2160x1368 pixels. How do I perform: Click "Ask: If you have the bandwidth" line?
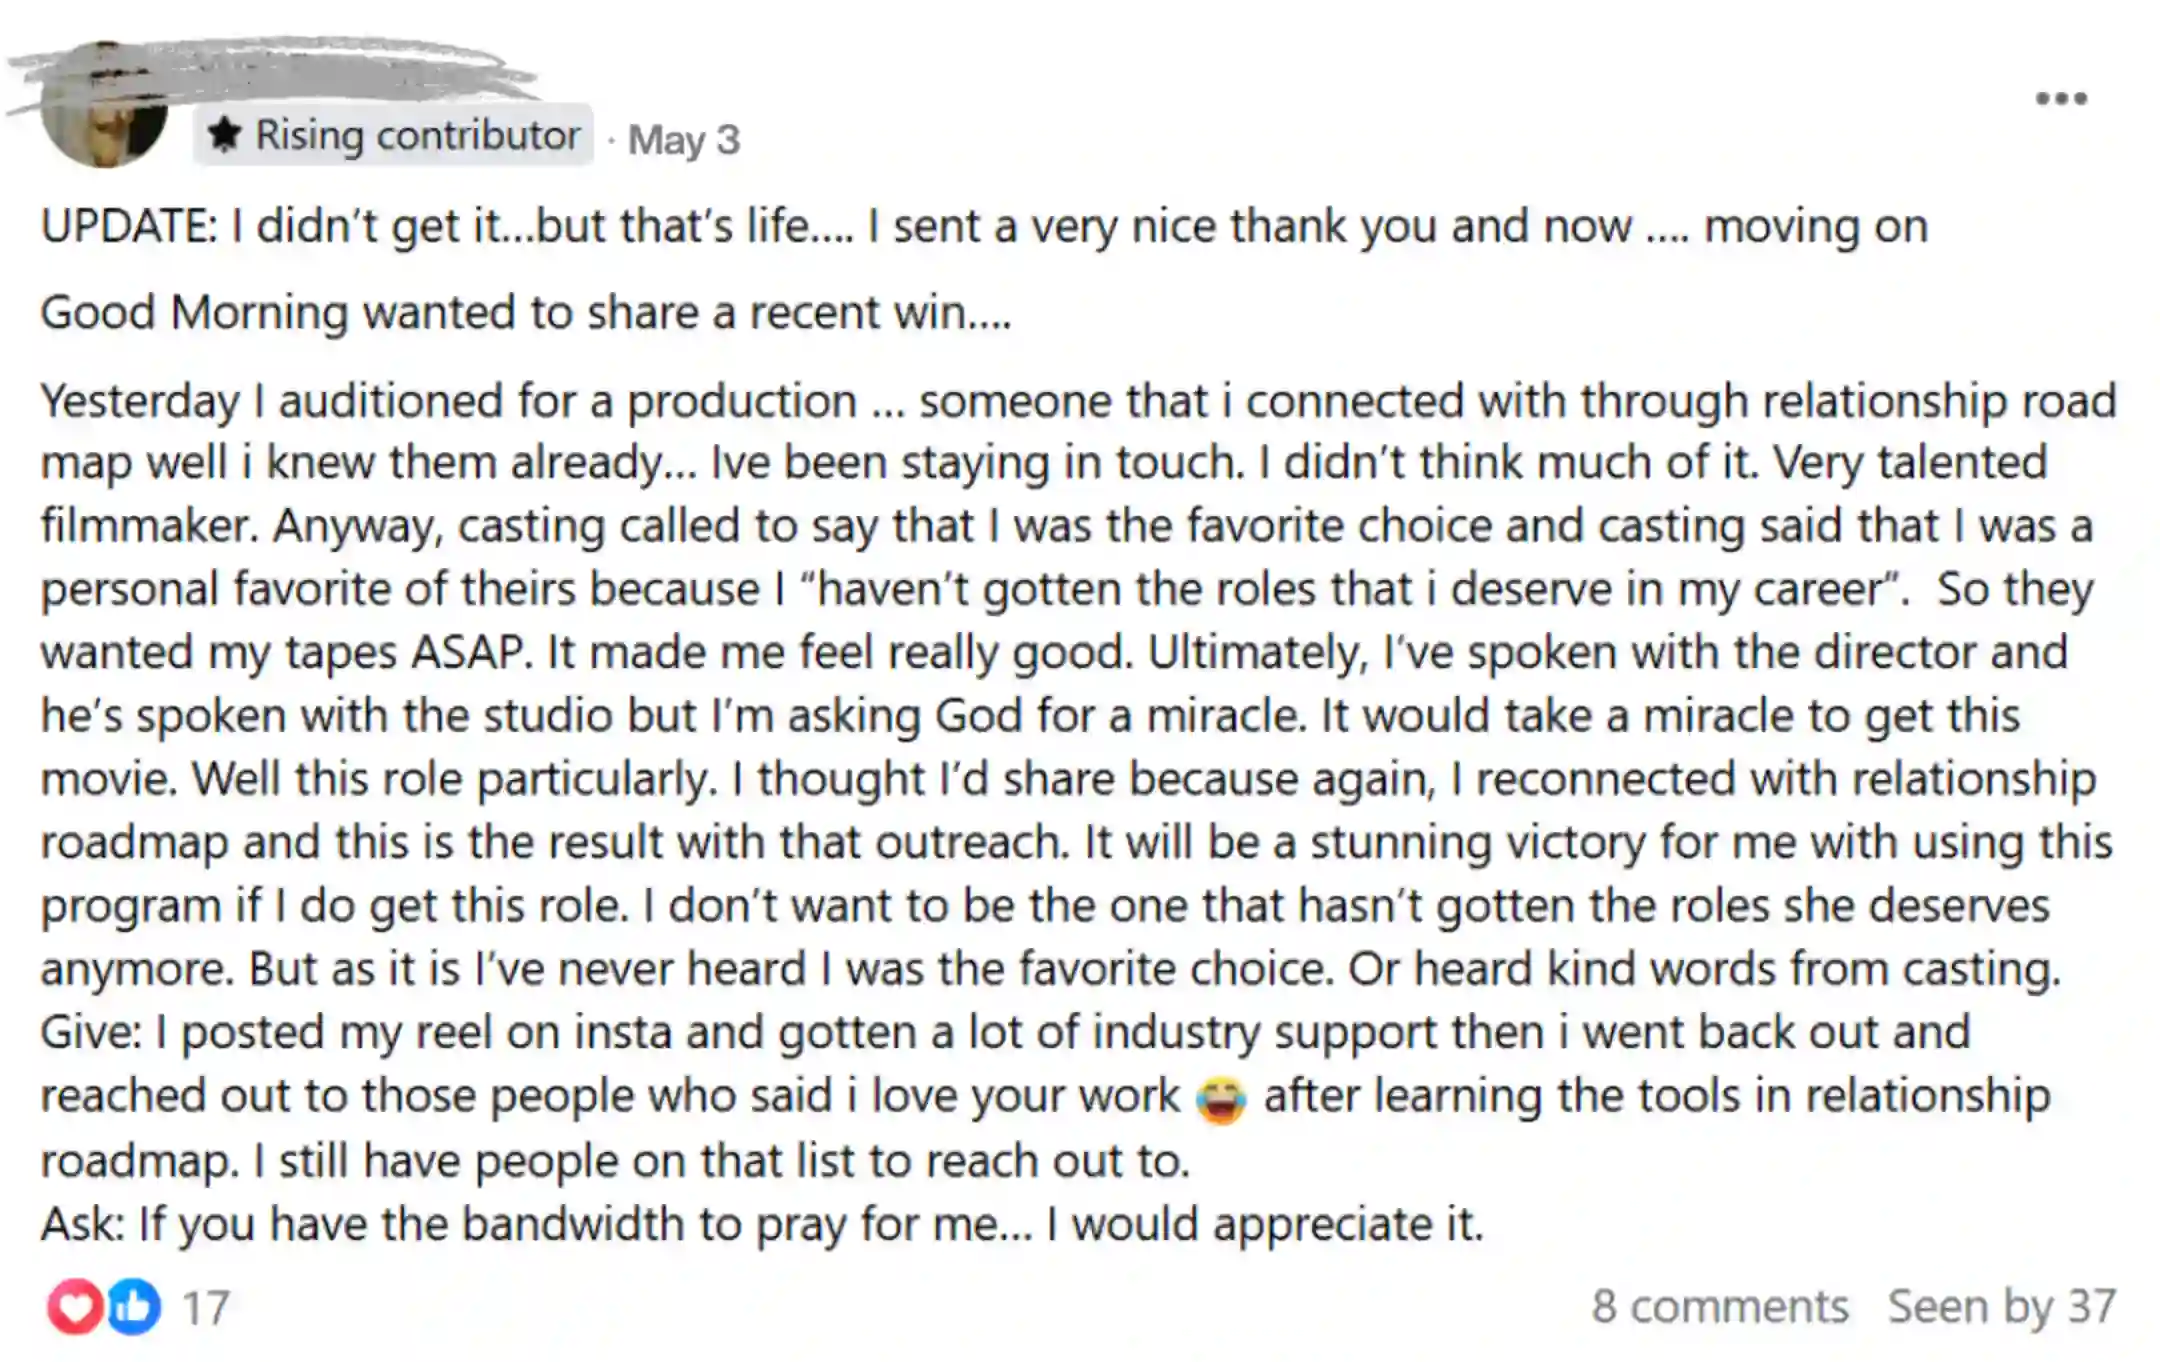(762, 1224)
